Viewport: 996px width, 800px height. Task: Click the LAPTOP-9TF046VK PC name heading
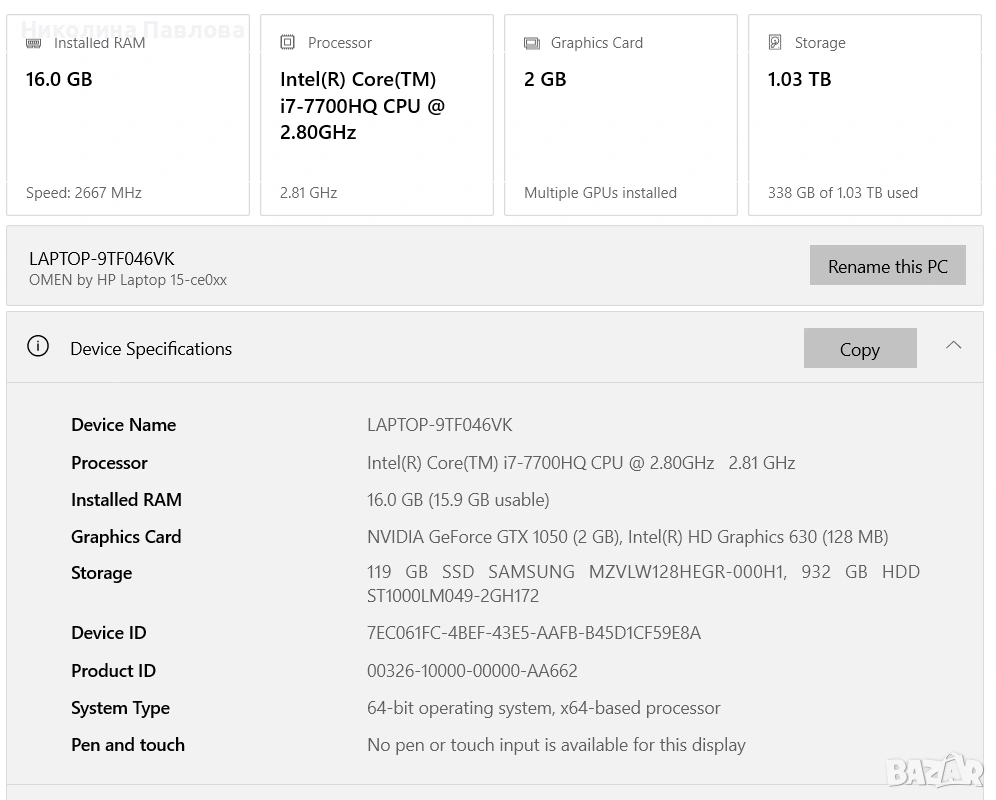(x=102, y=259)
